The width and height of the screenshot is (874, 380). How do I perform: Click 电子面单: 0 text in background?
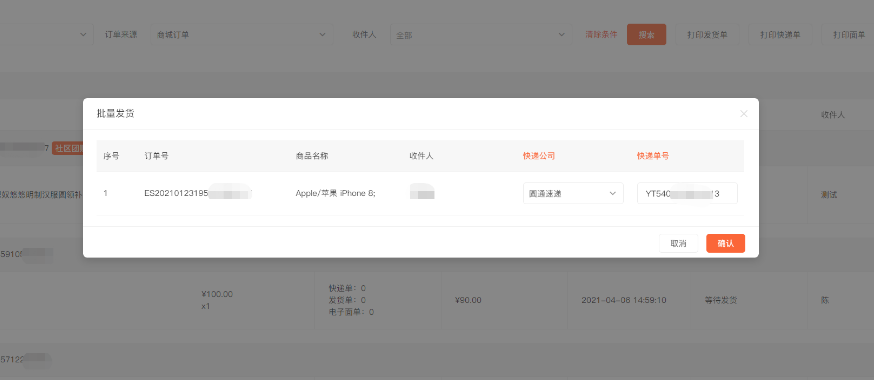351,312
